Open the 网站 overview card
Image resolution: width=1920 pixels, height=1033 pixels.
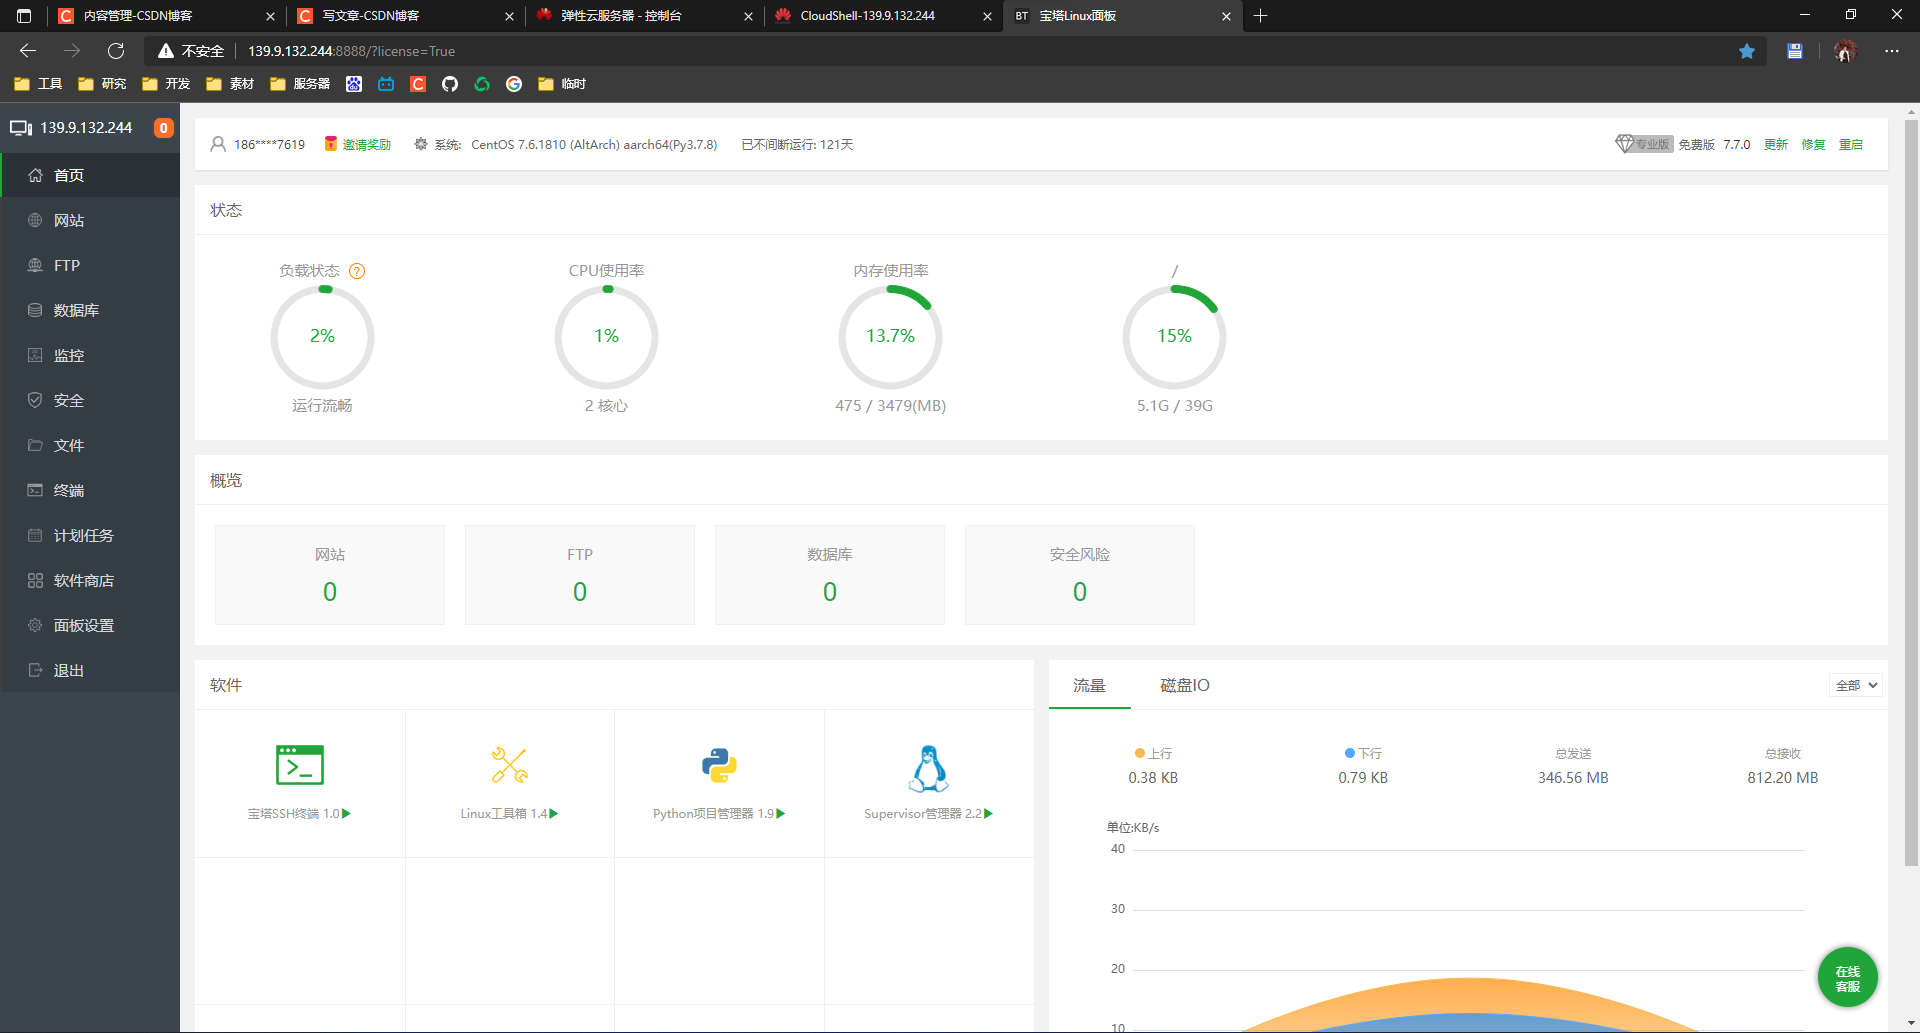coord(330,575)
